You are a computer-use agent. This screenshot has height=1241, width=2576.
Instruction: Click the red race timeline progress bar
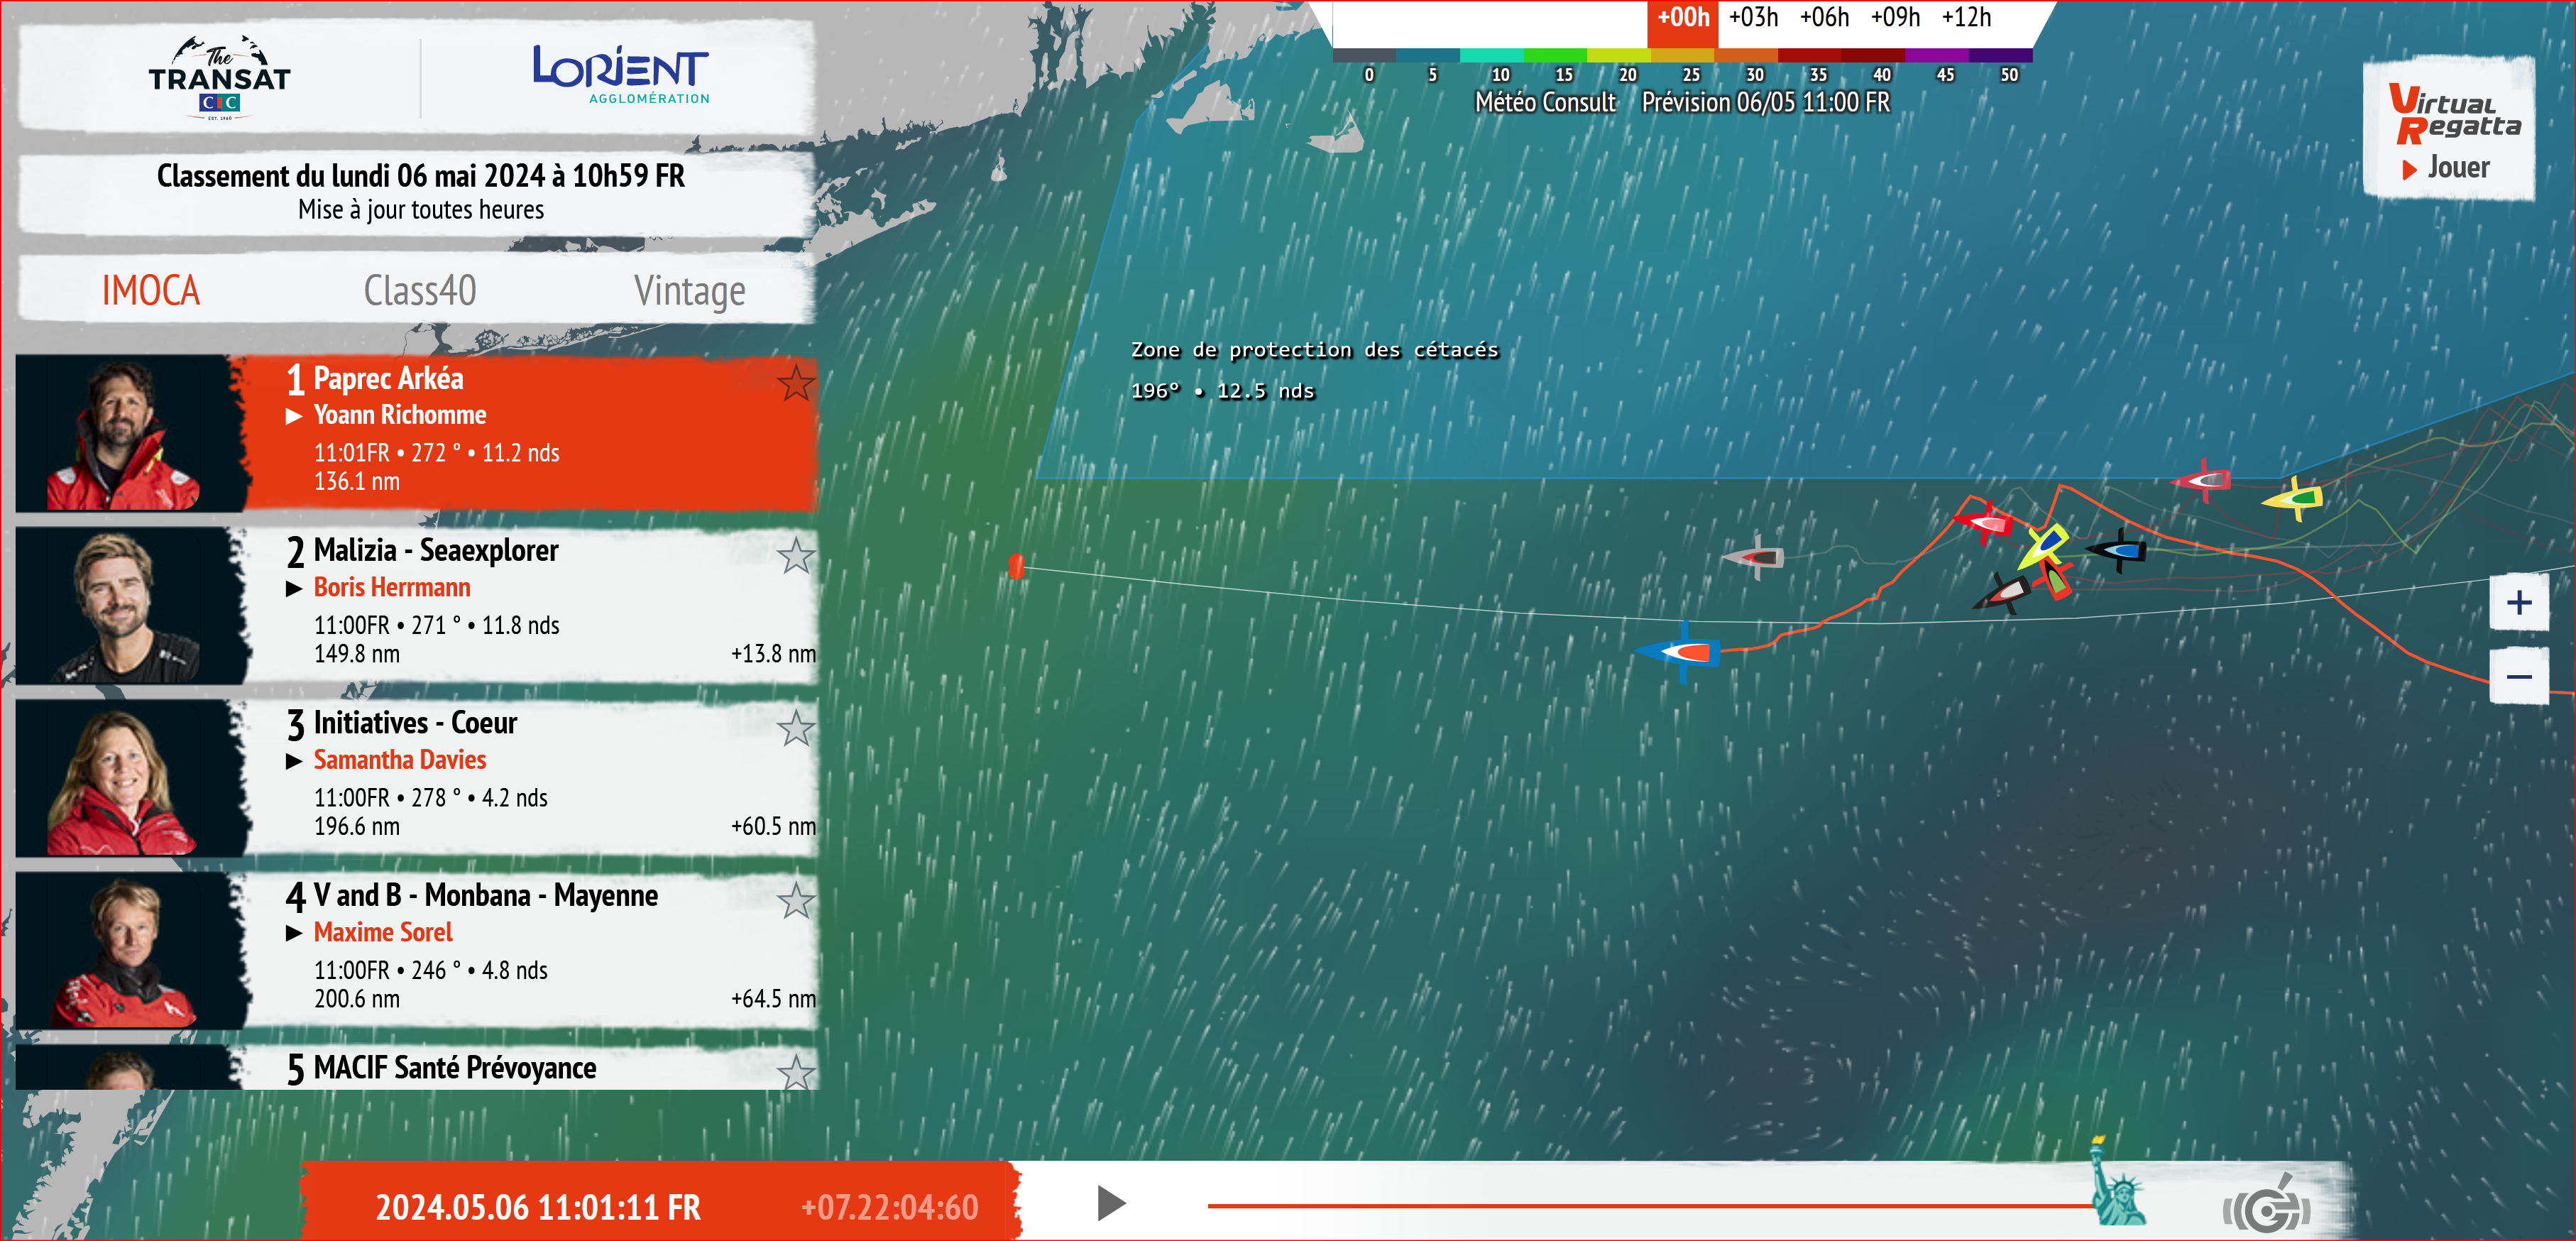[x=1650, y=1206]
